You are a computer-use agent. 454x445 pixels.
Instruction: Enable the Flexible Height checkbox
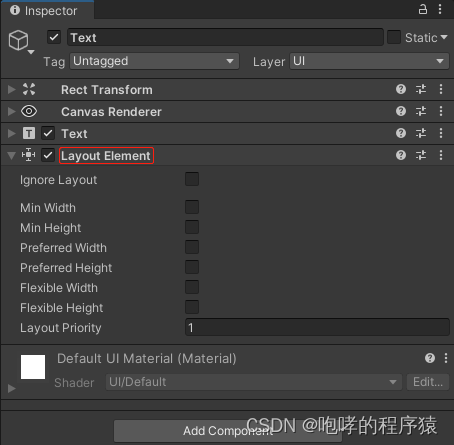pos(192,307)
